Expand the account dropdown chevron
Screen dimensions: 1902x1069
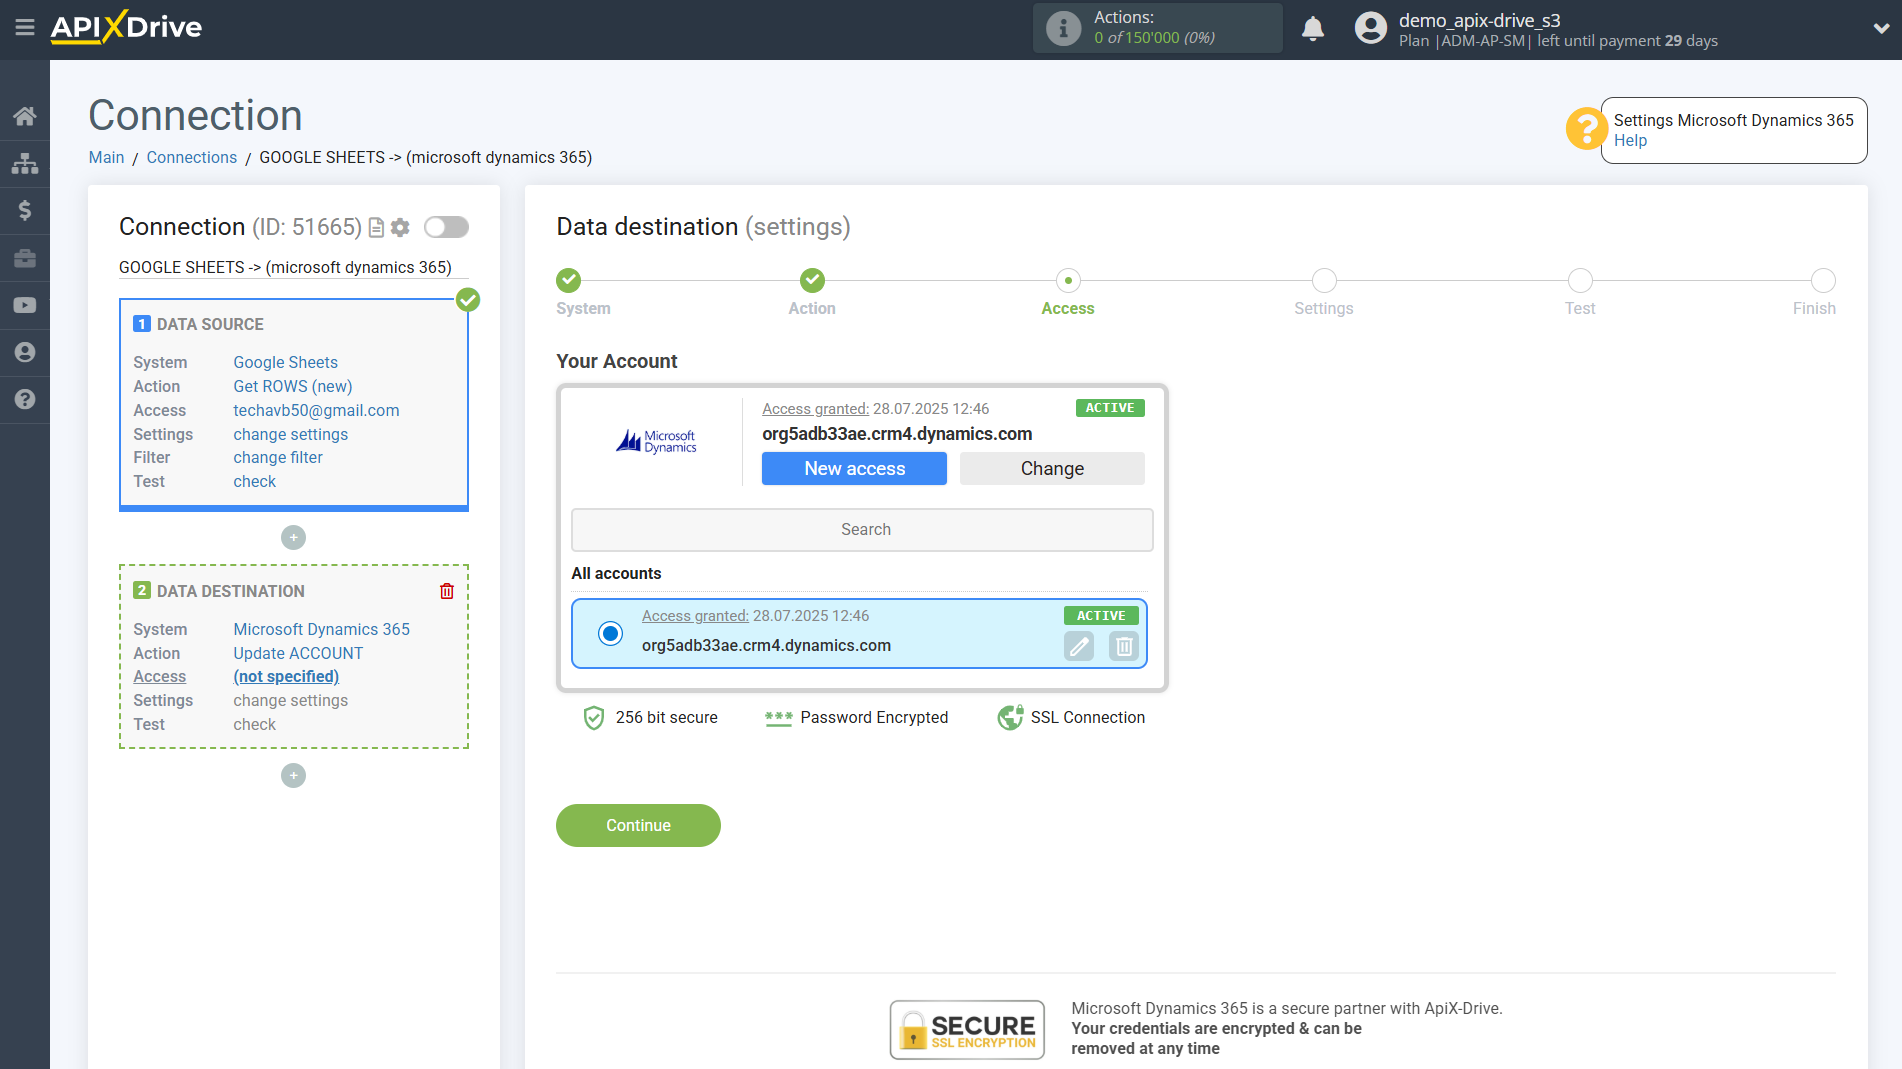click(x=1881, y=28)
